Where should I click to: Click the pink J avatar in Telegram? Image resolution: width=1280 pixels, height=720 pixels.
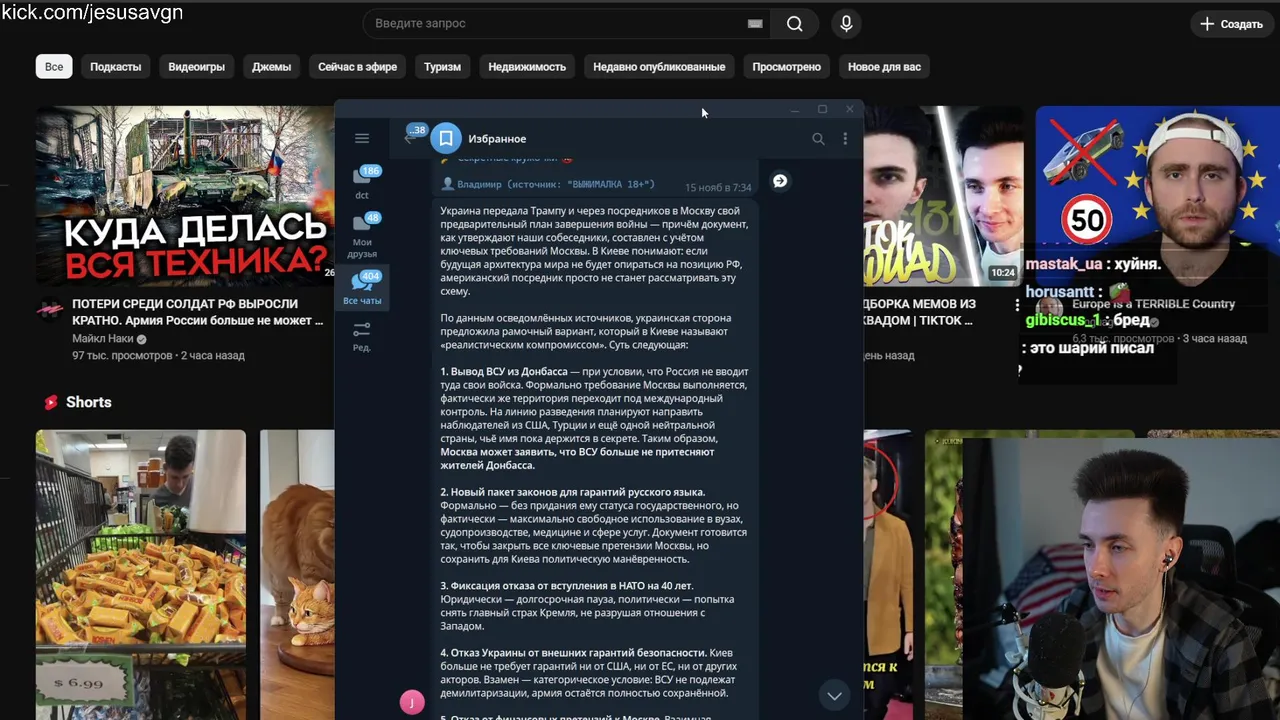412,702
